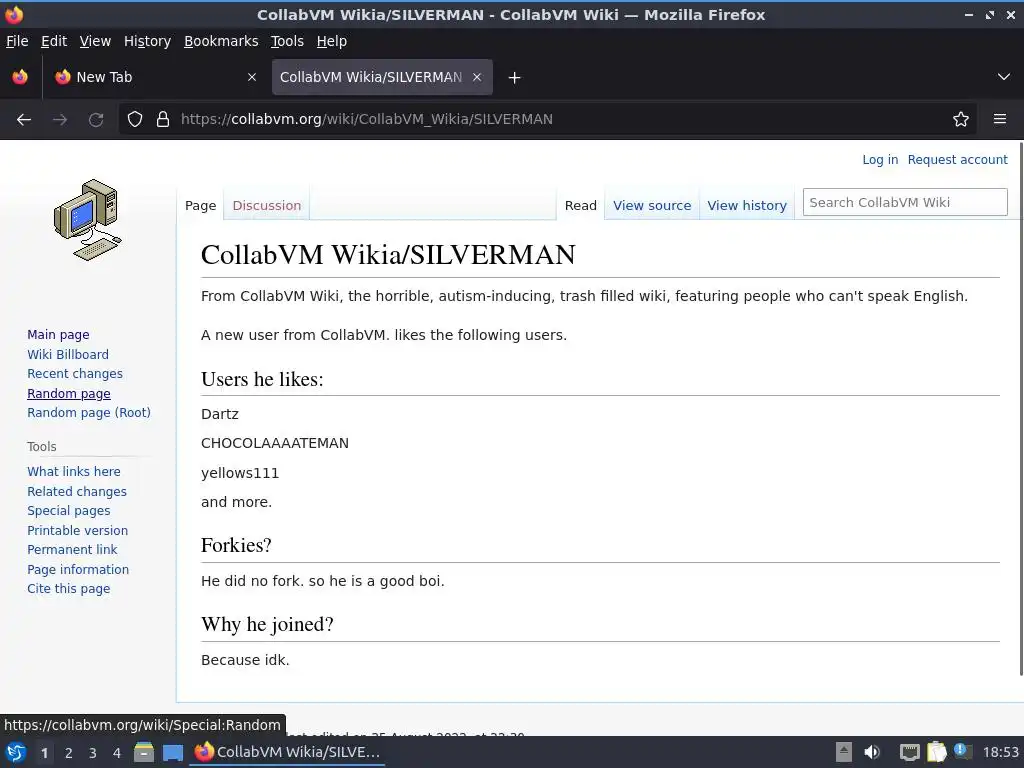The height and width of the screenshot is (768, 1024).
Task: Click the text yellows111
Action: point(240,473)
